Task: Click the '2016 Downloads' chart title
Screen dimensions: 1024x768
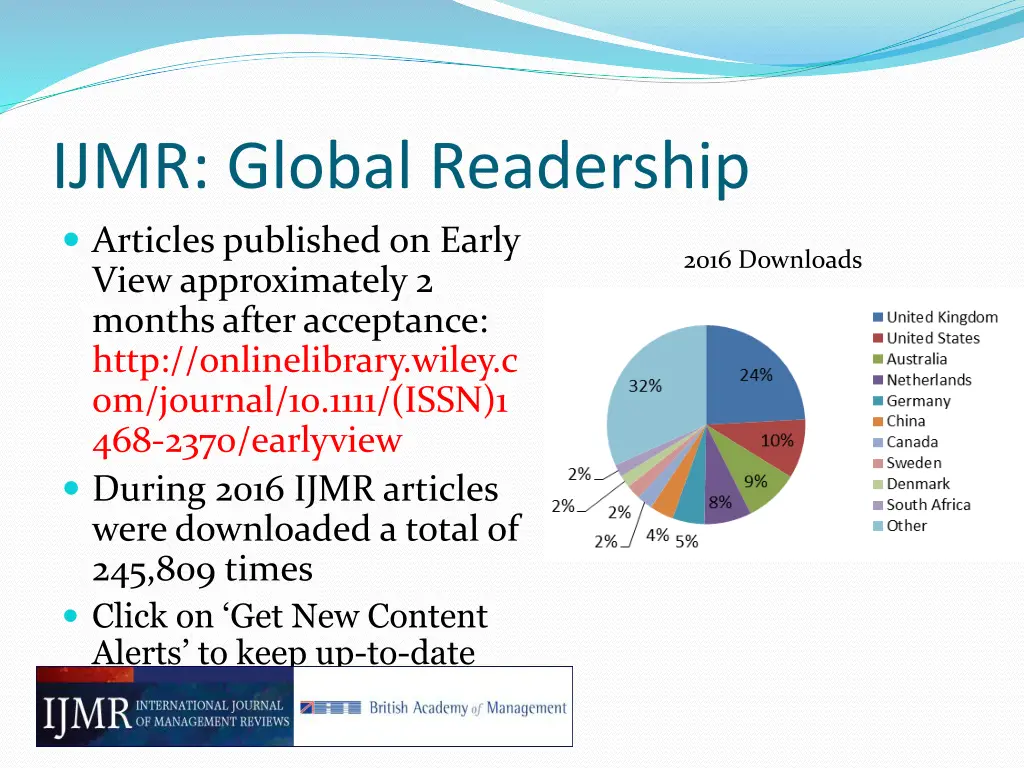Action: [x=773, y=260]
